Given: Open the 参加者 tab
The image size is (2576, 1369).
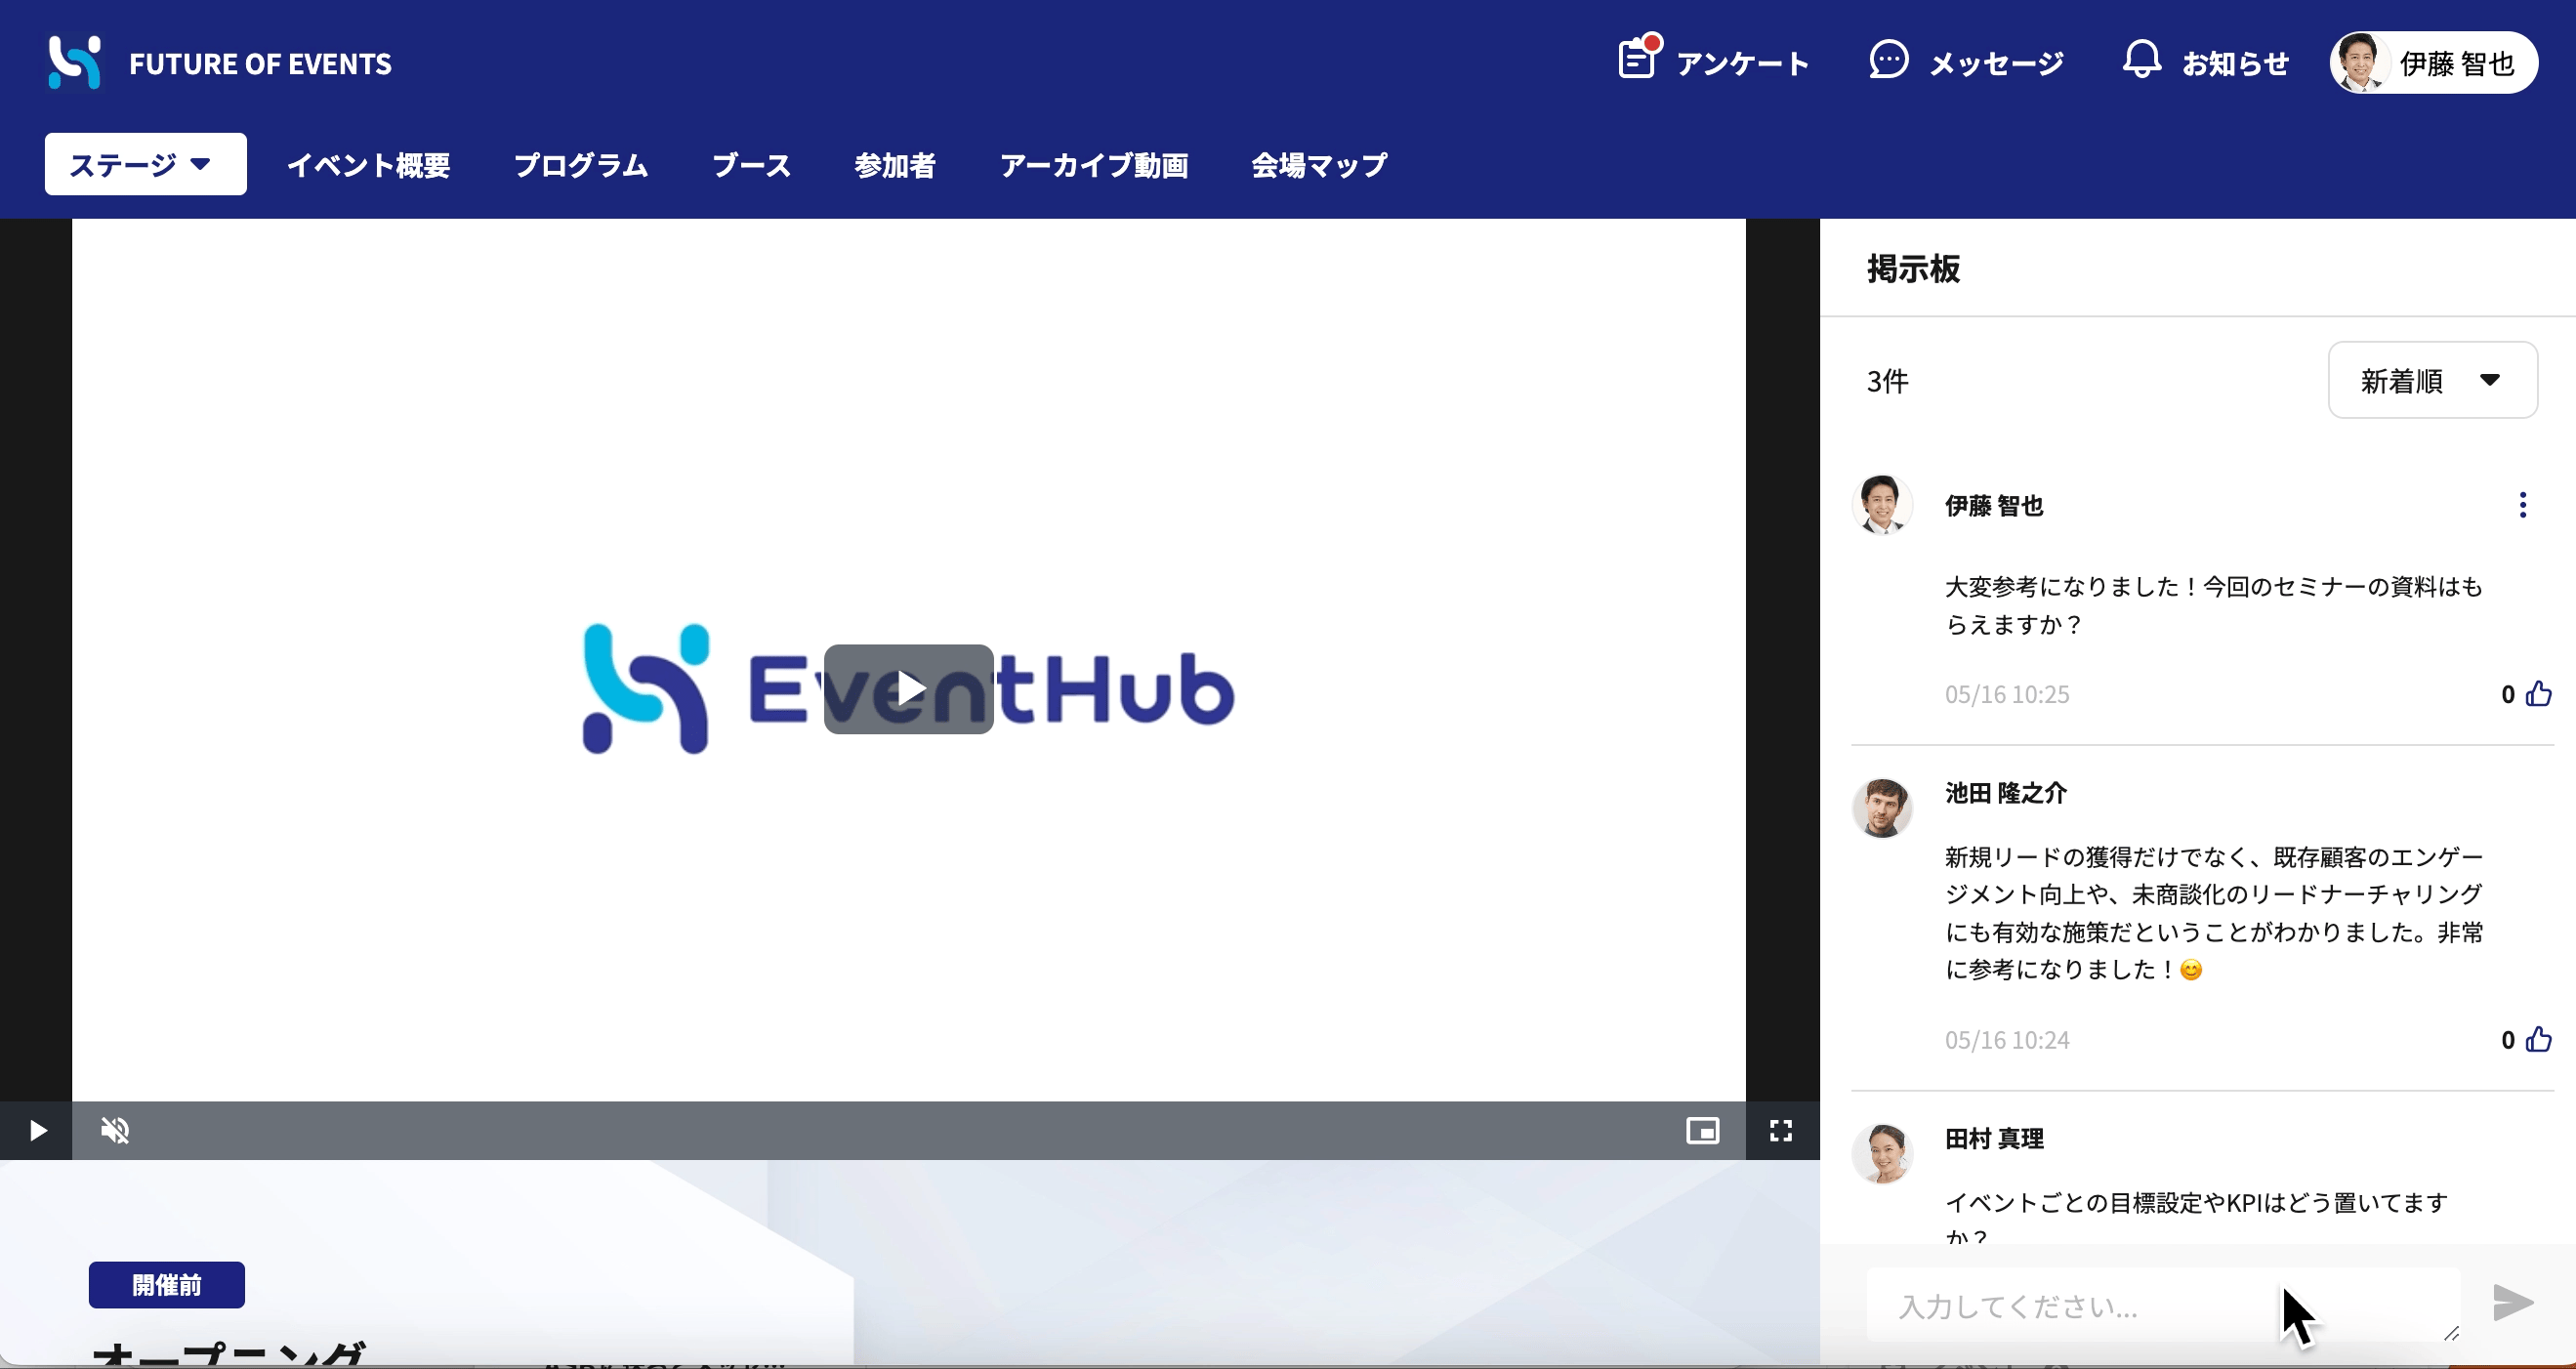Looking at the screenshot, I should [x=895, y=165].
